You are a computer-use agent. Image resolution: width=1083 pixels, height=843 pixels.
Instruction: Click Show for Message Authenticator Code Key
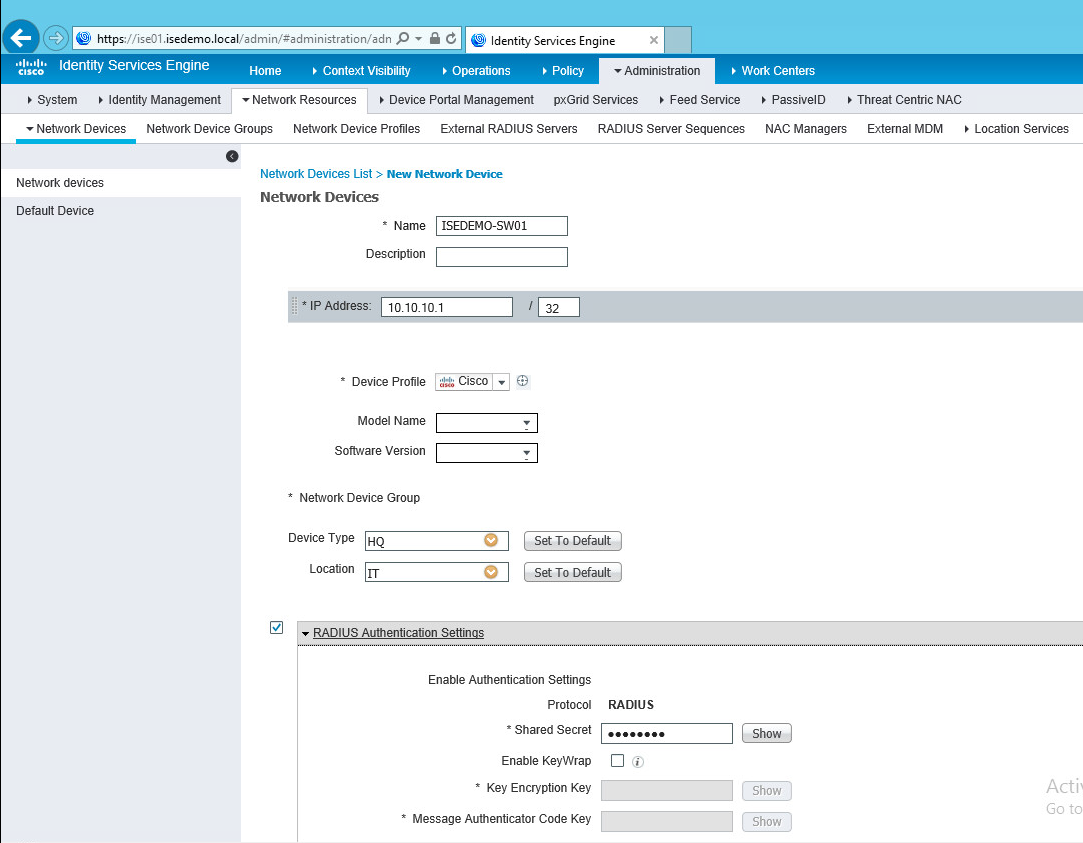point(767,822)
